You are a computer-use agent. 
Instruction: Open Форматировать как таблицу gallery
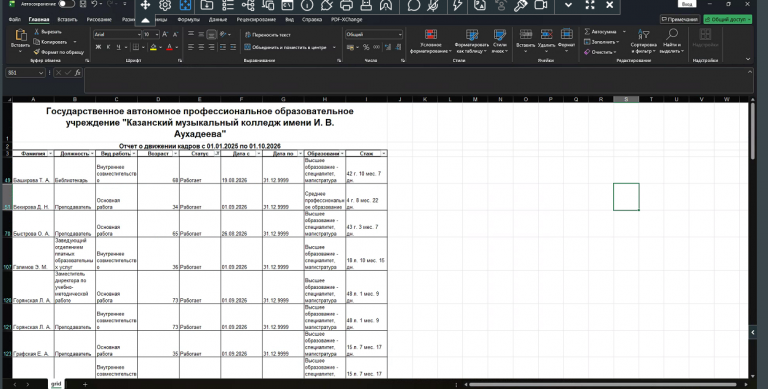point(472,41)
